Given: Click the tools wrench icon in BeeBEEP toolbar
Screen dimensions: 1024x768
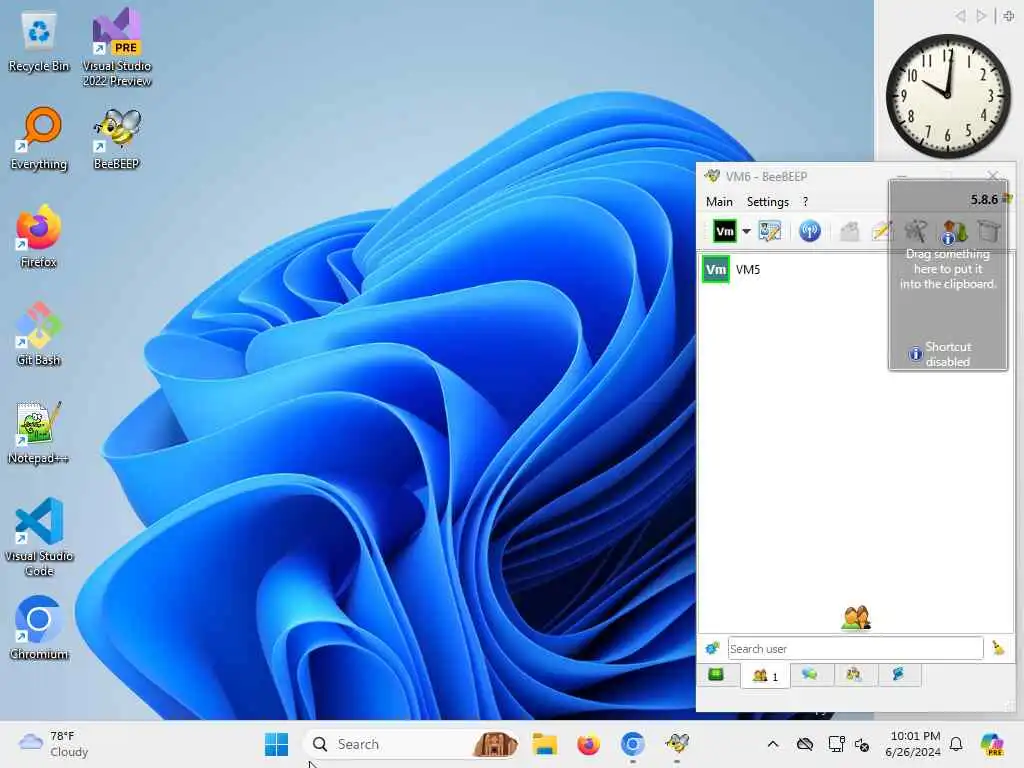Looking at the screenshot, I should click(916, 231).
